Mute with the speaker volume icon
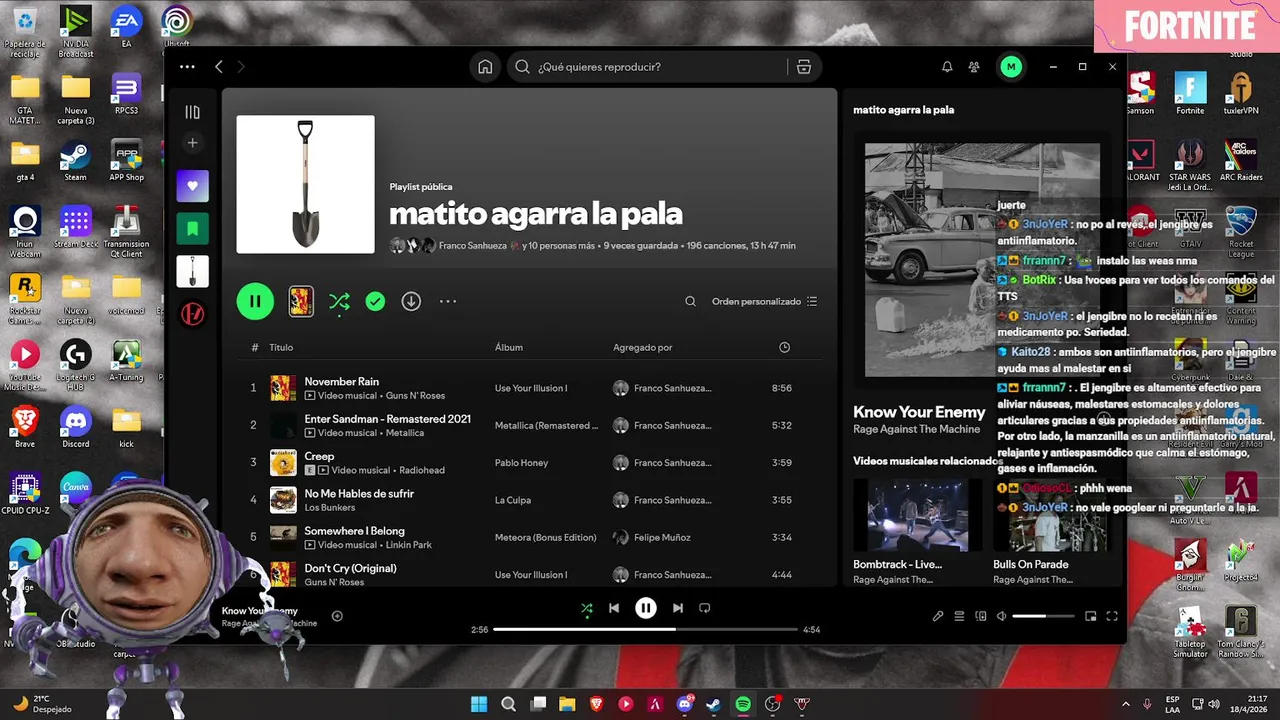This screenshot has width=1280, height=720. pyautogui.click(x=1001, y=616)
